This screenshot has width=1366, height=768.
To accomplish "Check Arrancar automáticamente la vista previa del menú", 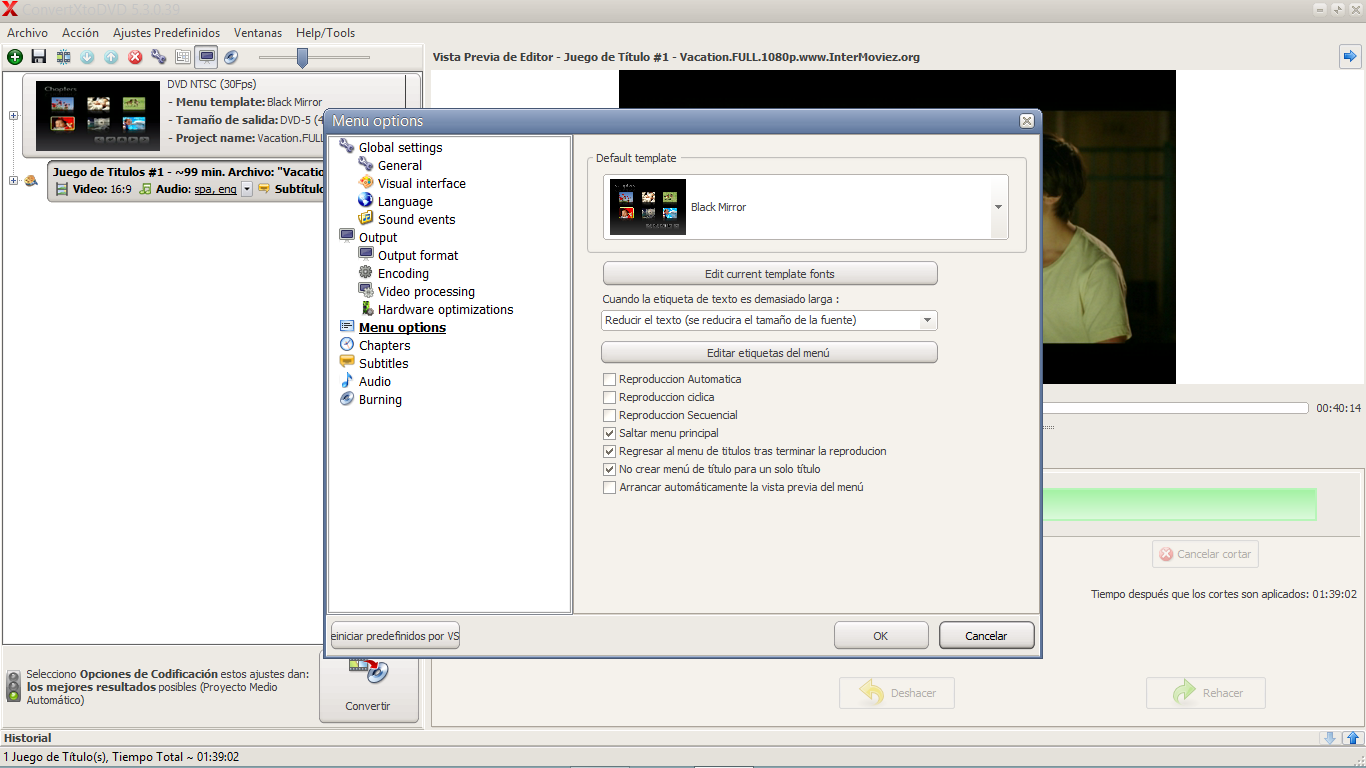I will click(610, 488).
